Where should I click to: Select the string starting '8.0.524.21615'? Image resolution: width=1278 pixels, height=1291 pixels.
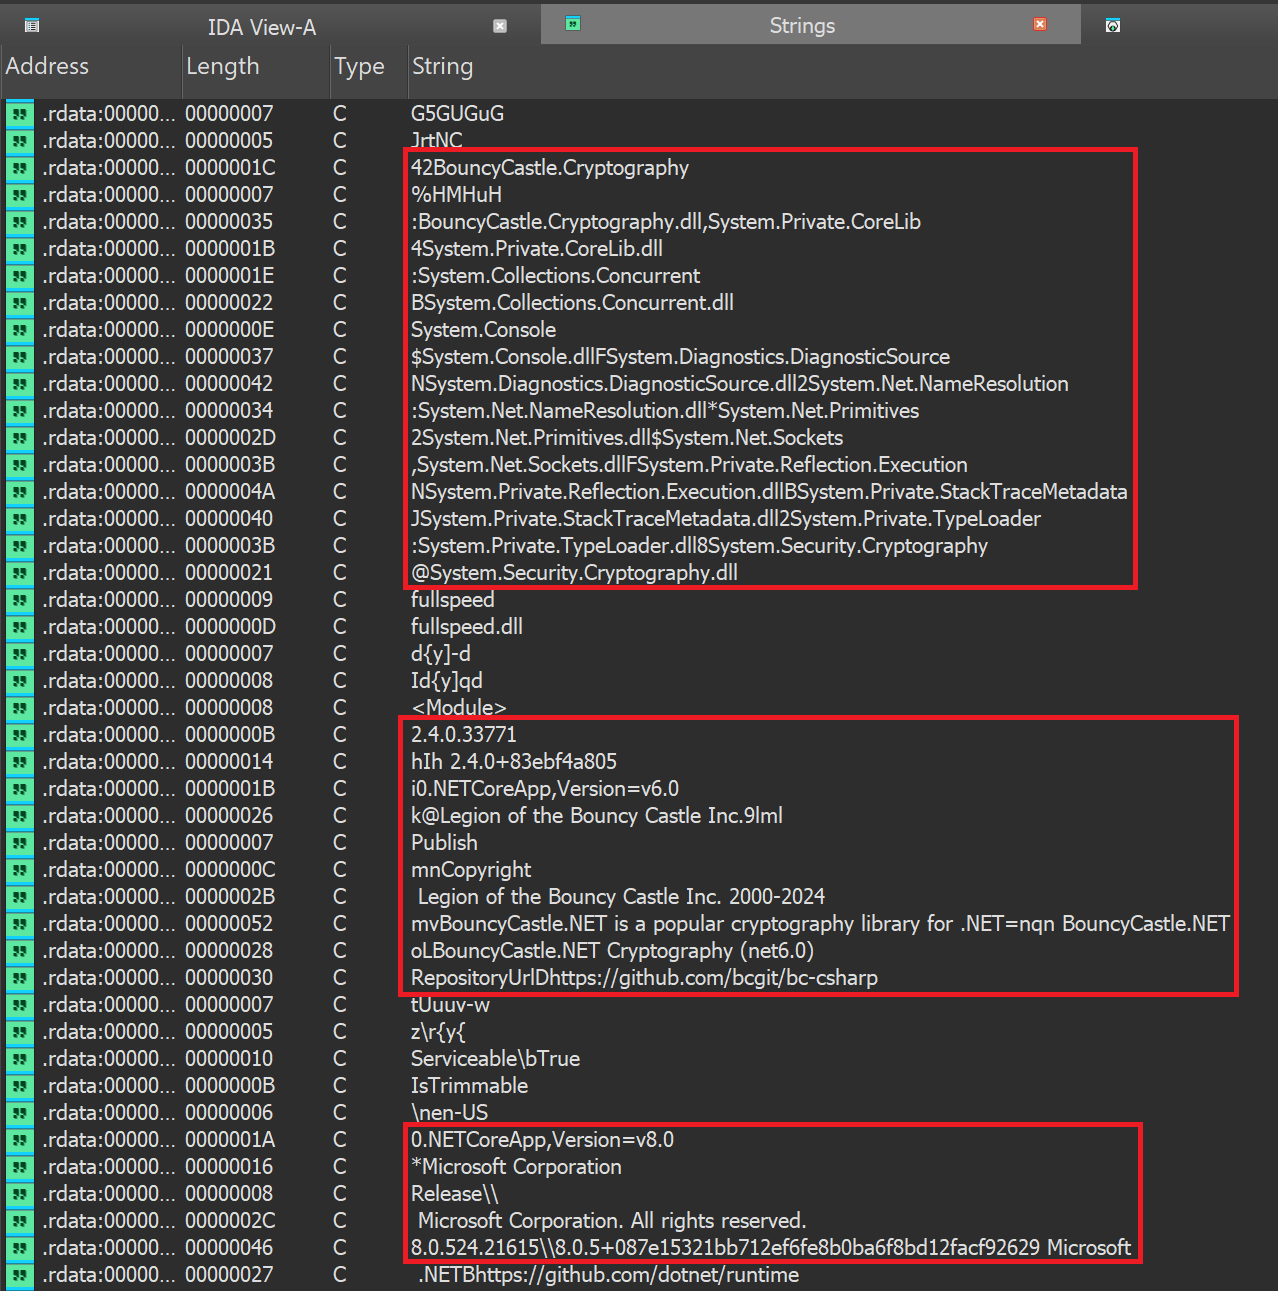pos(771,1248)
